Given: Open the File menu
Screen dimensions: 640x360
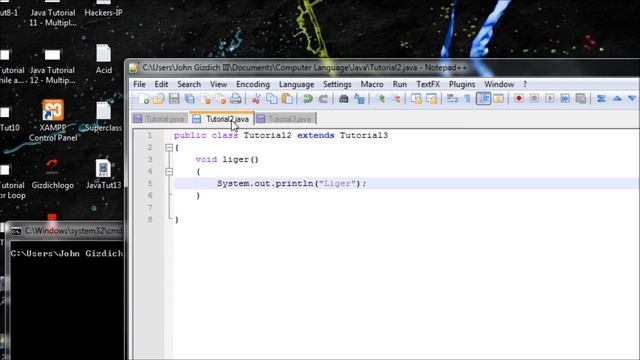Looking at the screenshot, I should (x=139, y=84).
